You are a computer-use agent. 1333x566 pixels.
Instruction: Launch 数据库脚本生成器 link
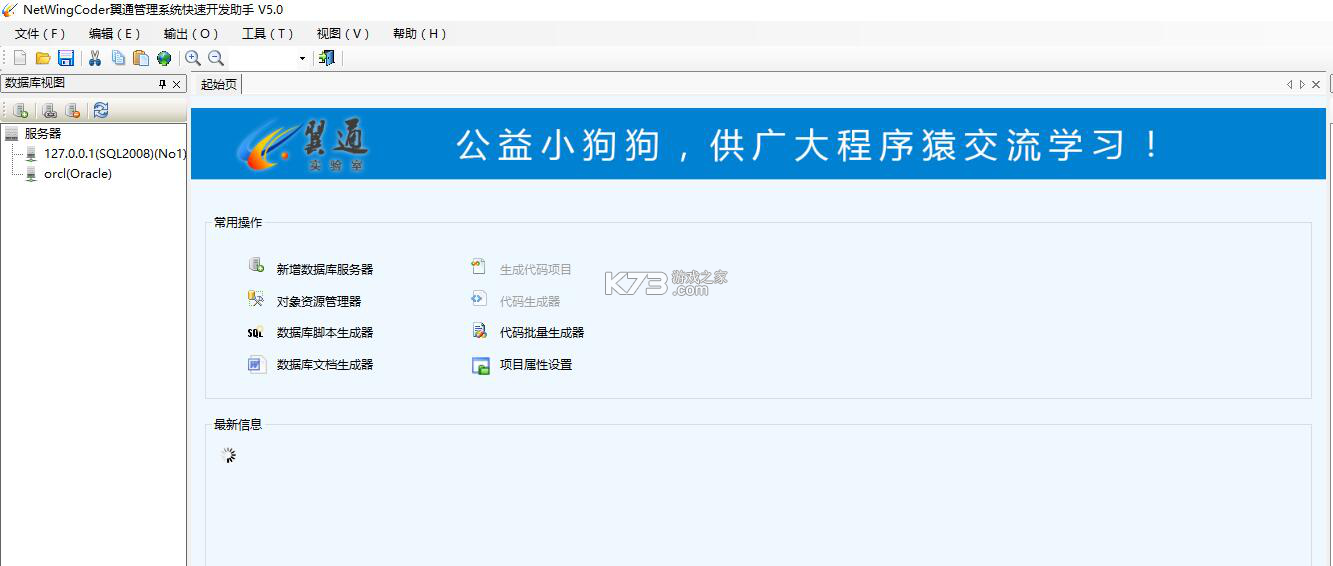point(325,333)
